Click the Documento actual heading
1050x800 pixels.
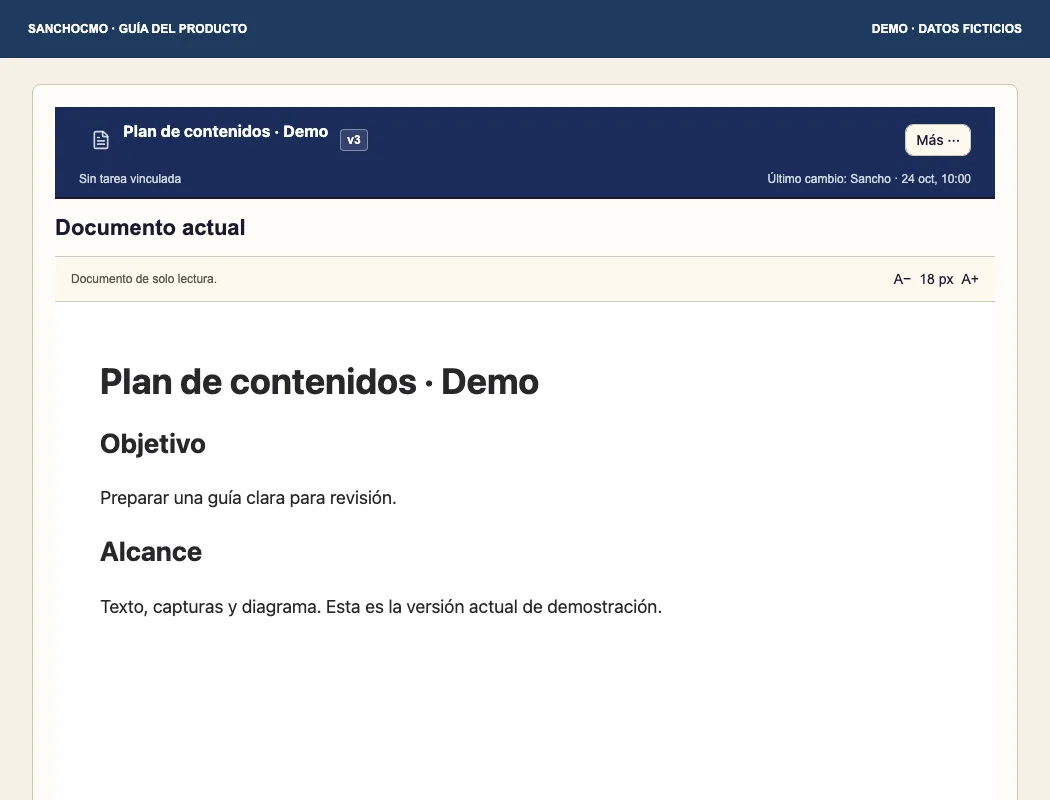pos(150,228)
